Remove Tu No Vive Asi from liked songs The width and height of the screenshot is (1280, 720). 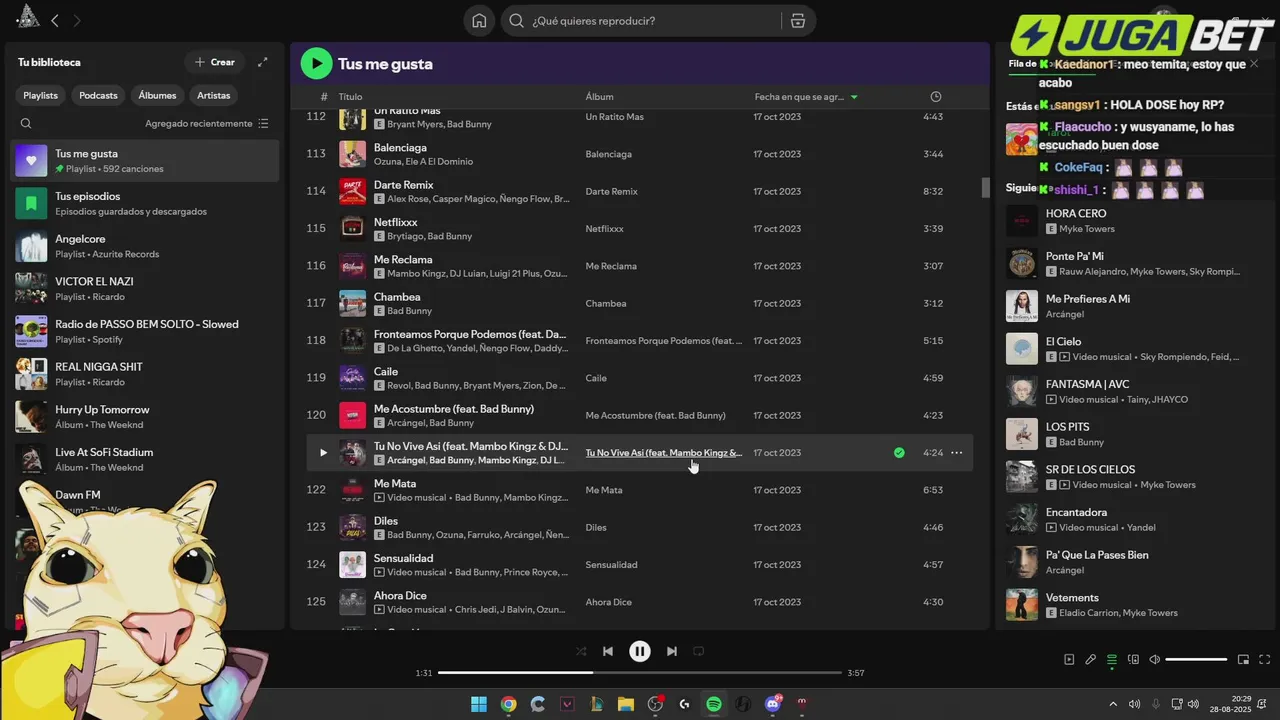click(x=899, y=453)
